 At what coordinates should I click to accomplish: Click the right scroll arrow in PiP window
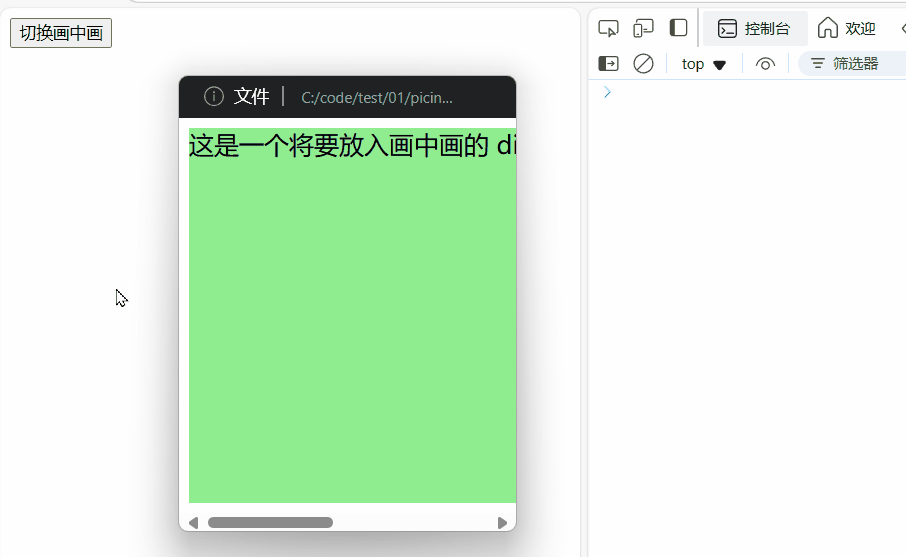tap(502, 523)
